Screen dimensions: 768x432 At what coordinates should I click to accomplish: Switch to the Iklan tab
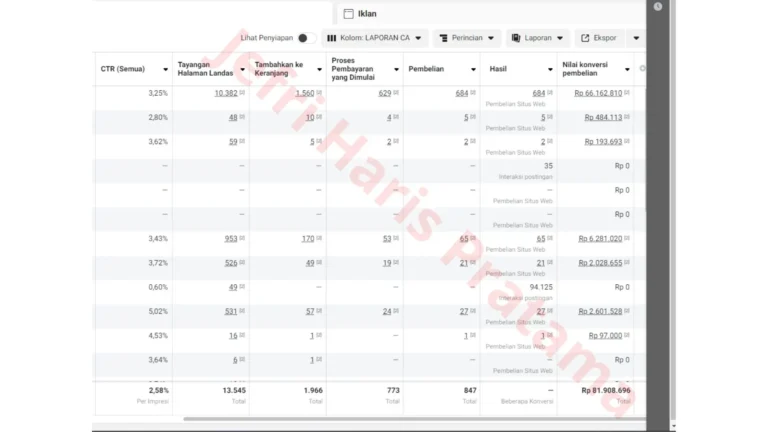(366, 14)
